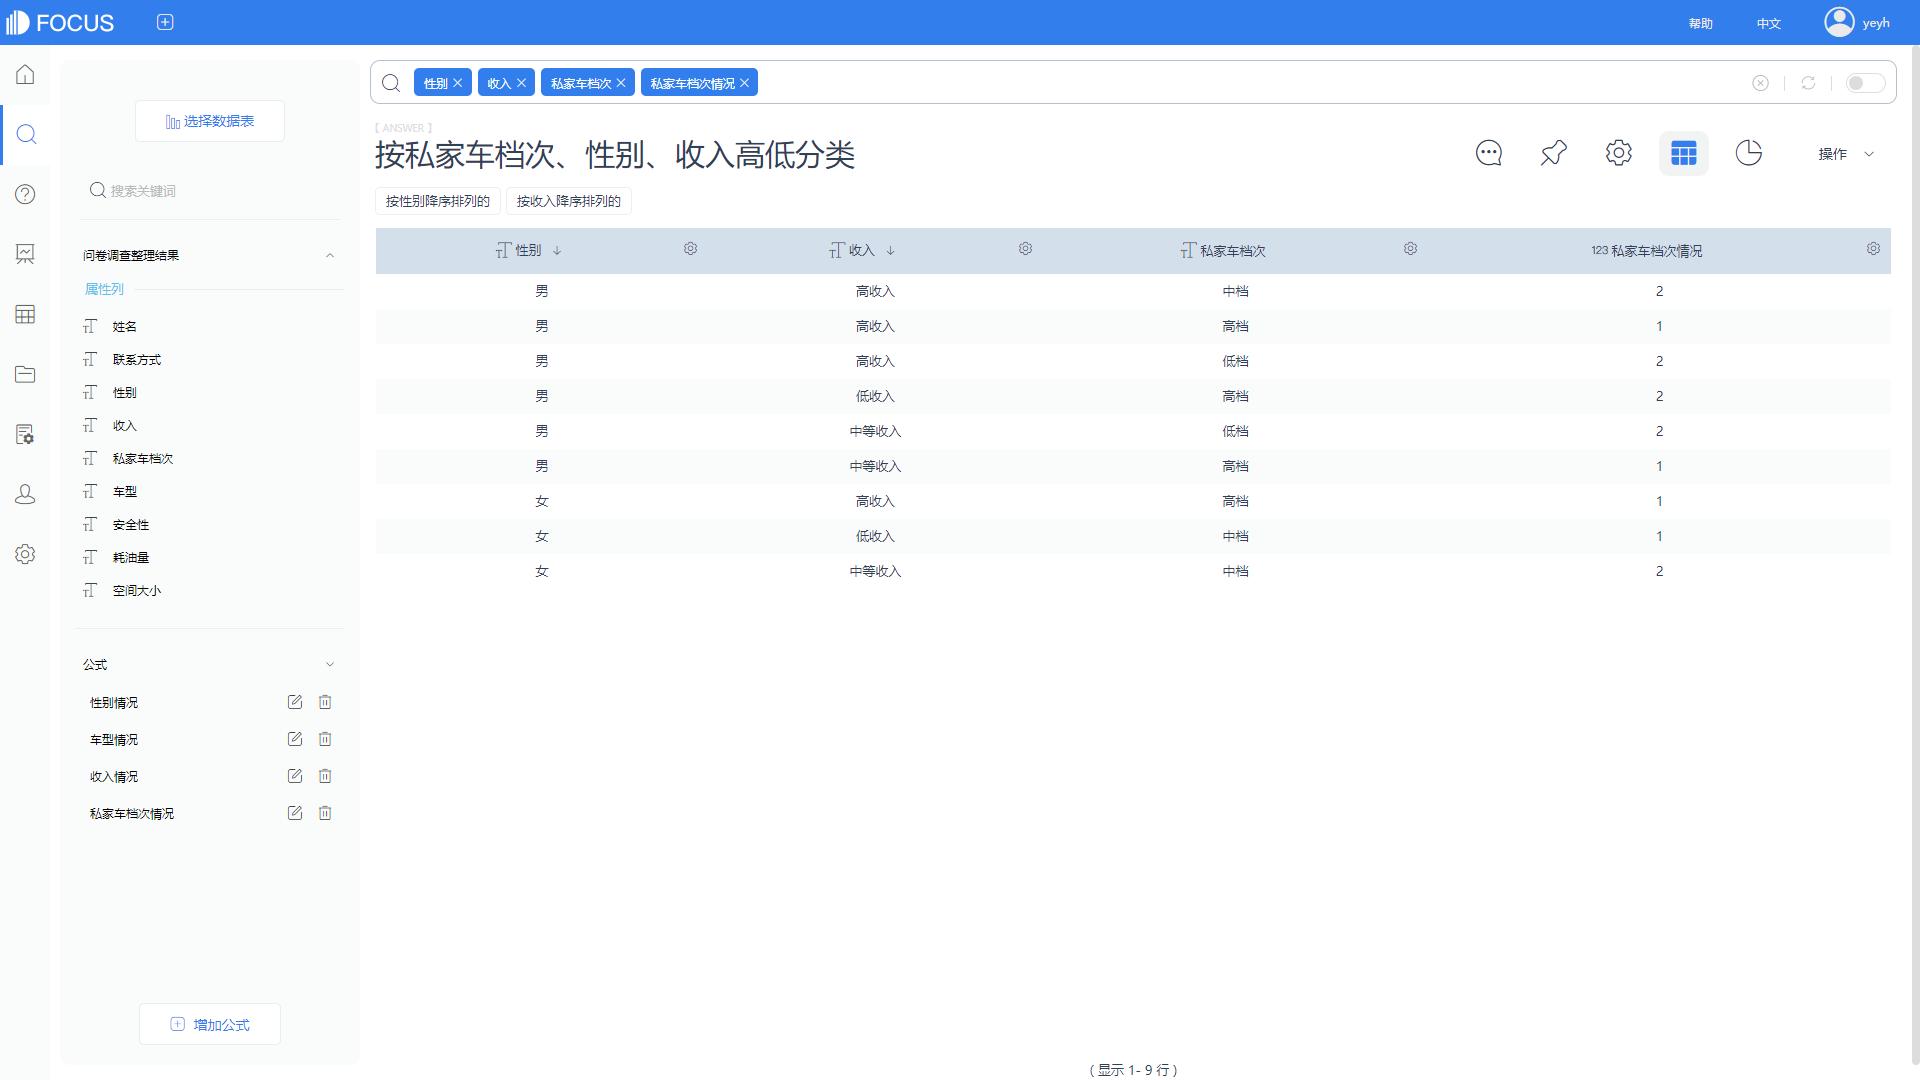Viewport: 1920px width, 1080px height.
Task: Refresh the search results
Action: pyautogui.click(x=1808, y=83)
